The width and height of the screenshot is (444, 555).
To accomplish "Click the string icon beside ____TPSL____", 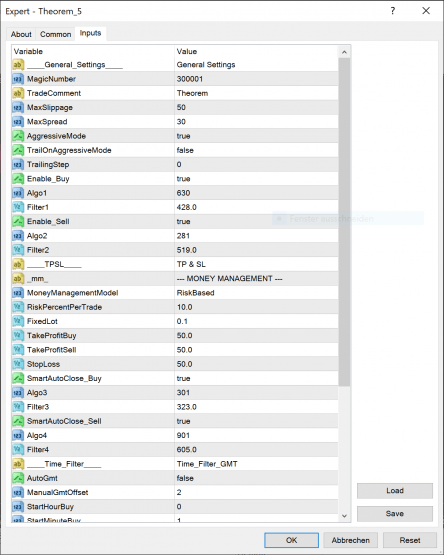I will 18,264.
